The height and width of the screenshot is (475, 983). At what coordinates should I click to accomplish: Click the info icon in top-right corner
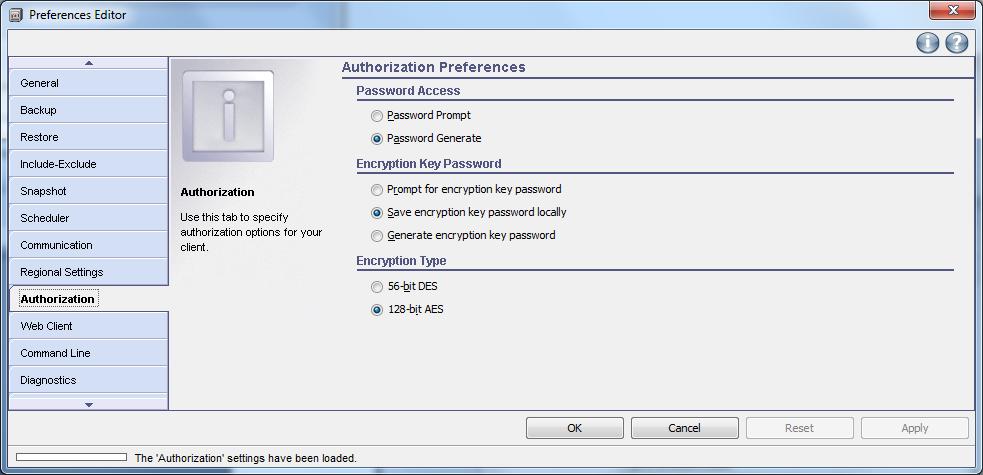point(928,43)
